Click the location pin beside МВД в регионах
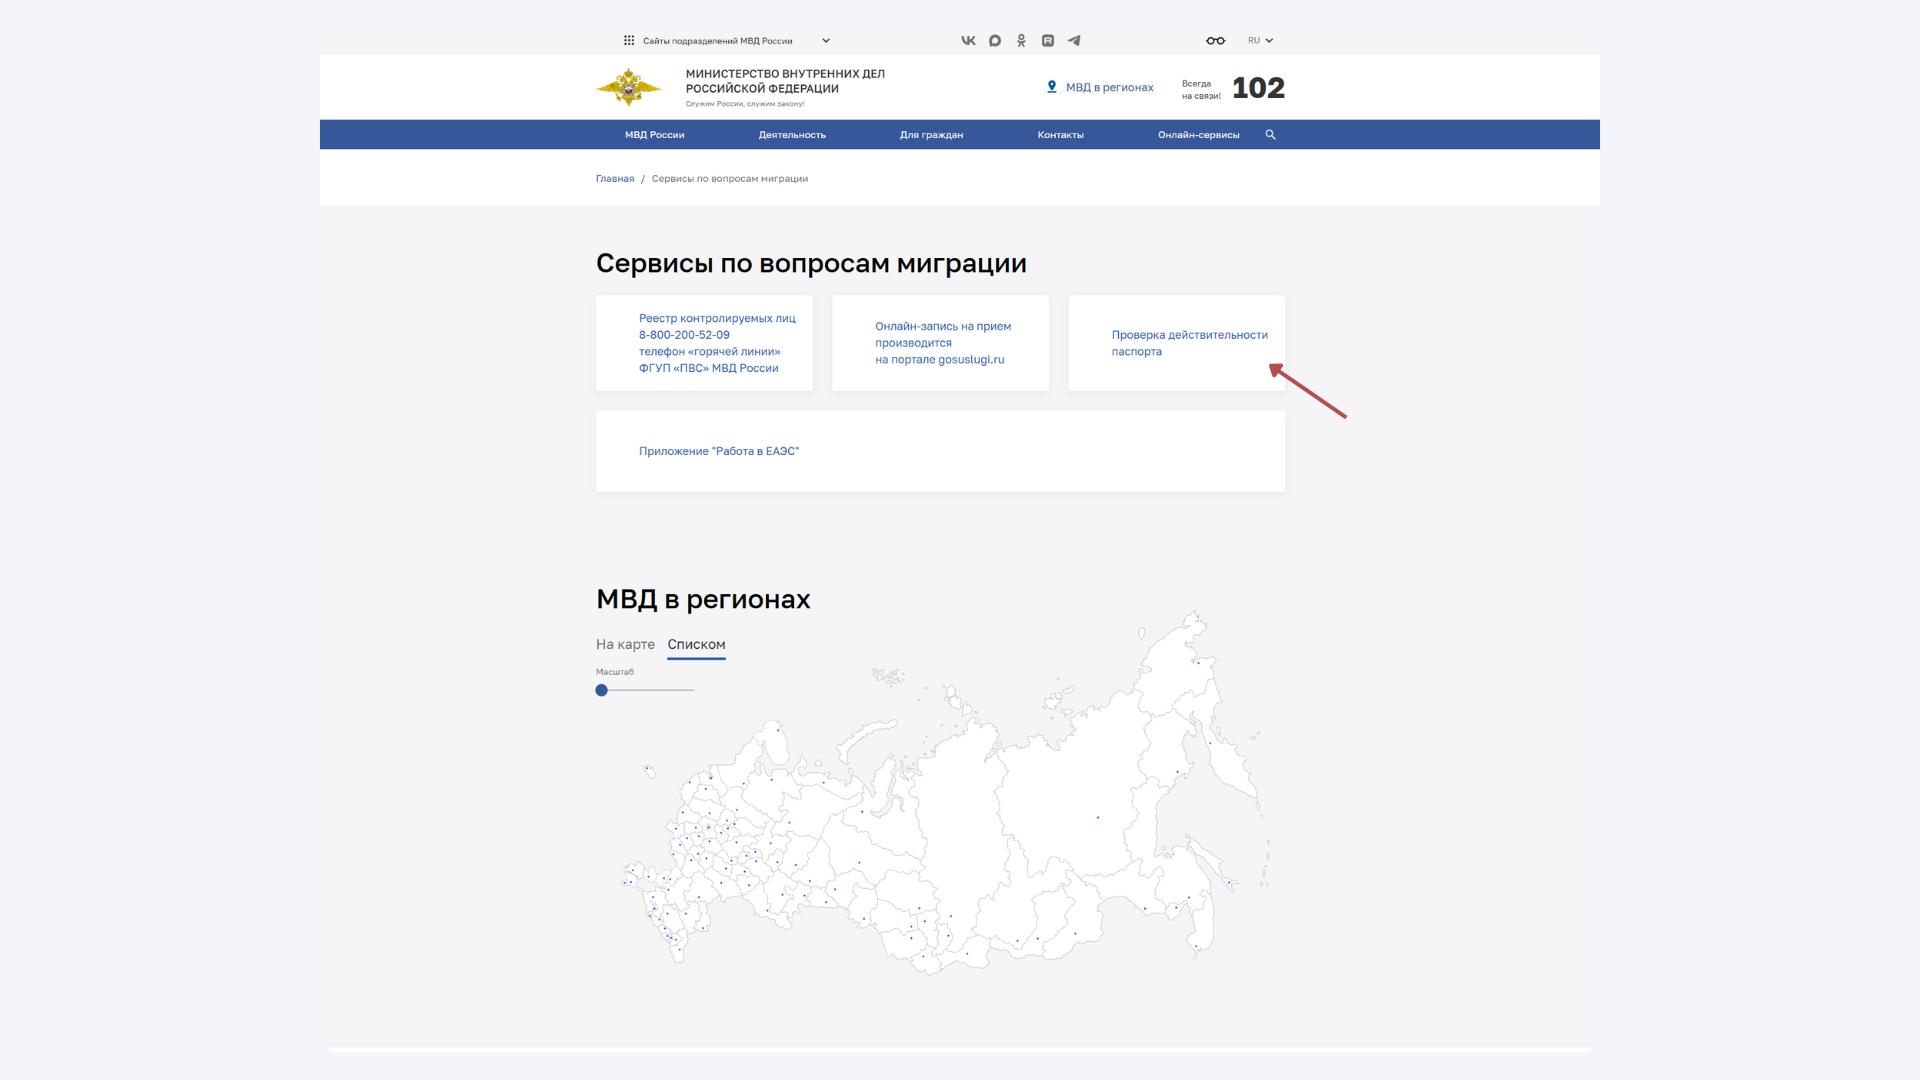The image size is (1920, 1080). (x=1052, y=87)
